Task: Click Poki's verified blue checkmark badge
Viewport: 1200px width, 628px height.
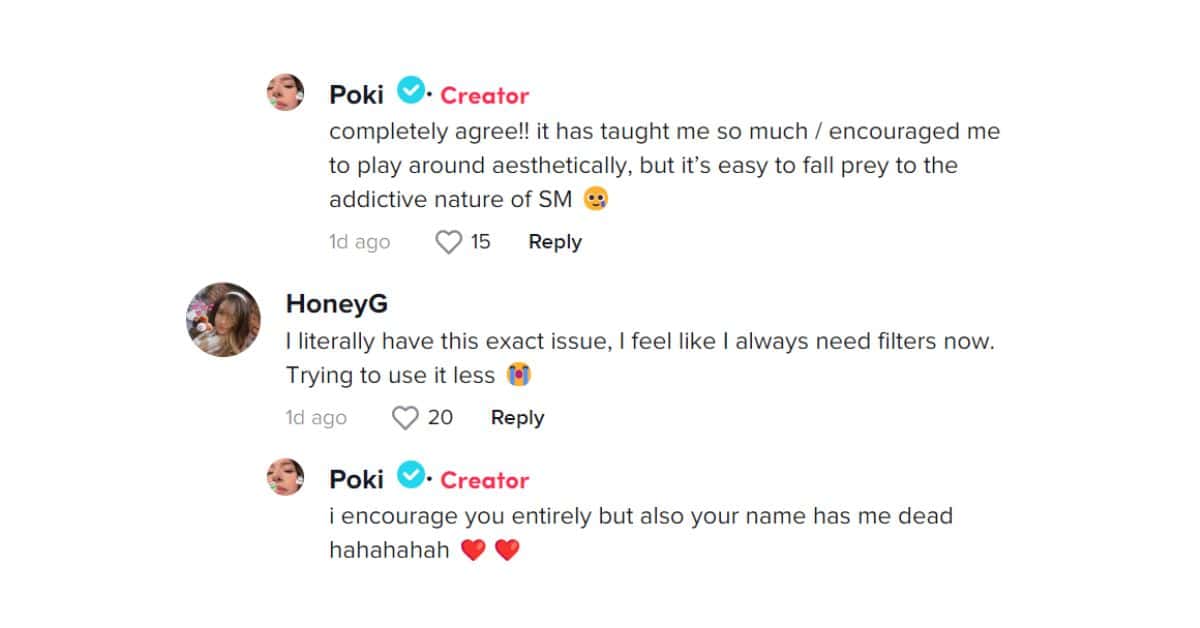Action: (410, 94)
